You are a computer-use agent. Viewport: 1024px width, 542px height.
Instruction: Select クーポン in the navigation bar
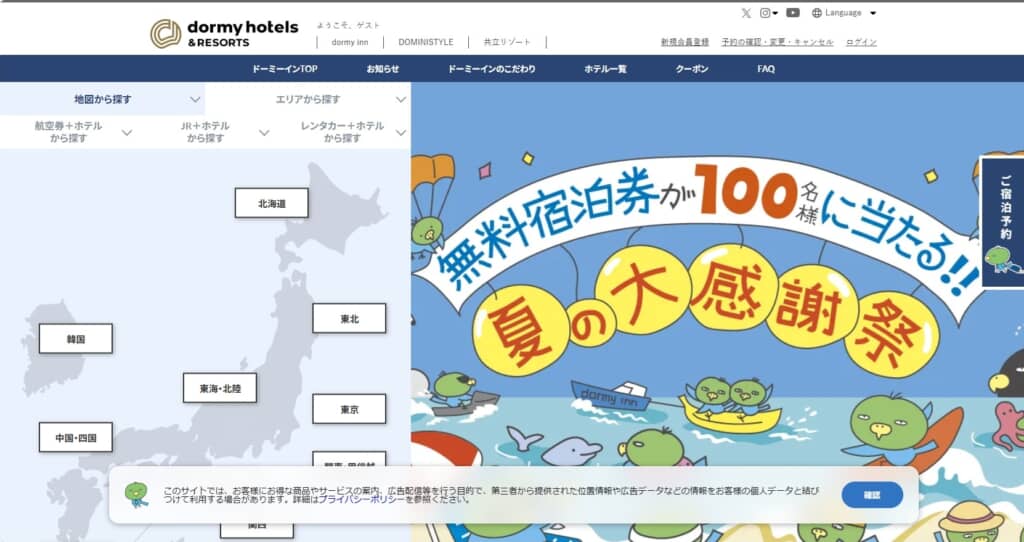coord(692,69)
